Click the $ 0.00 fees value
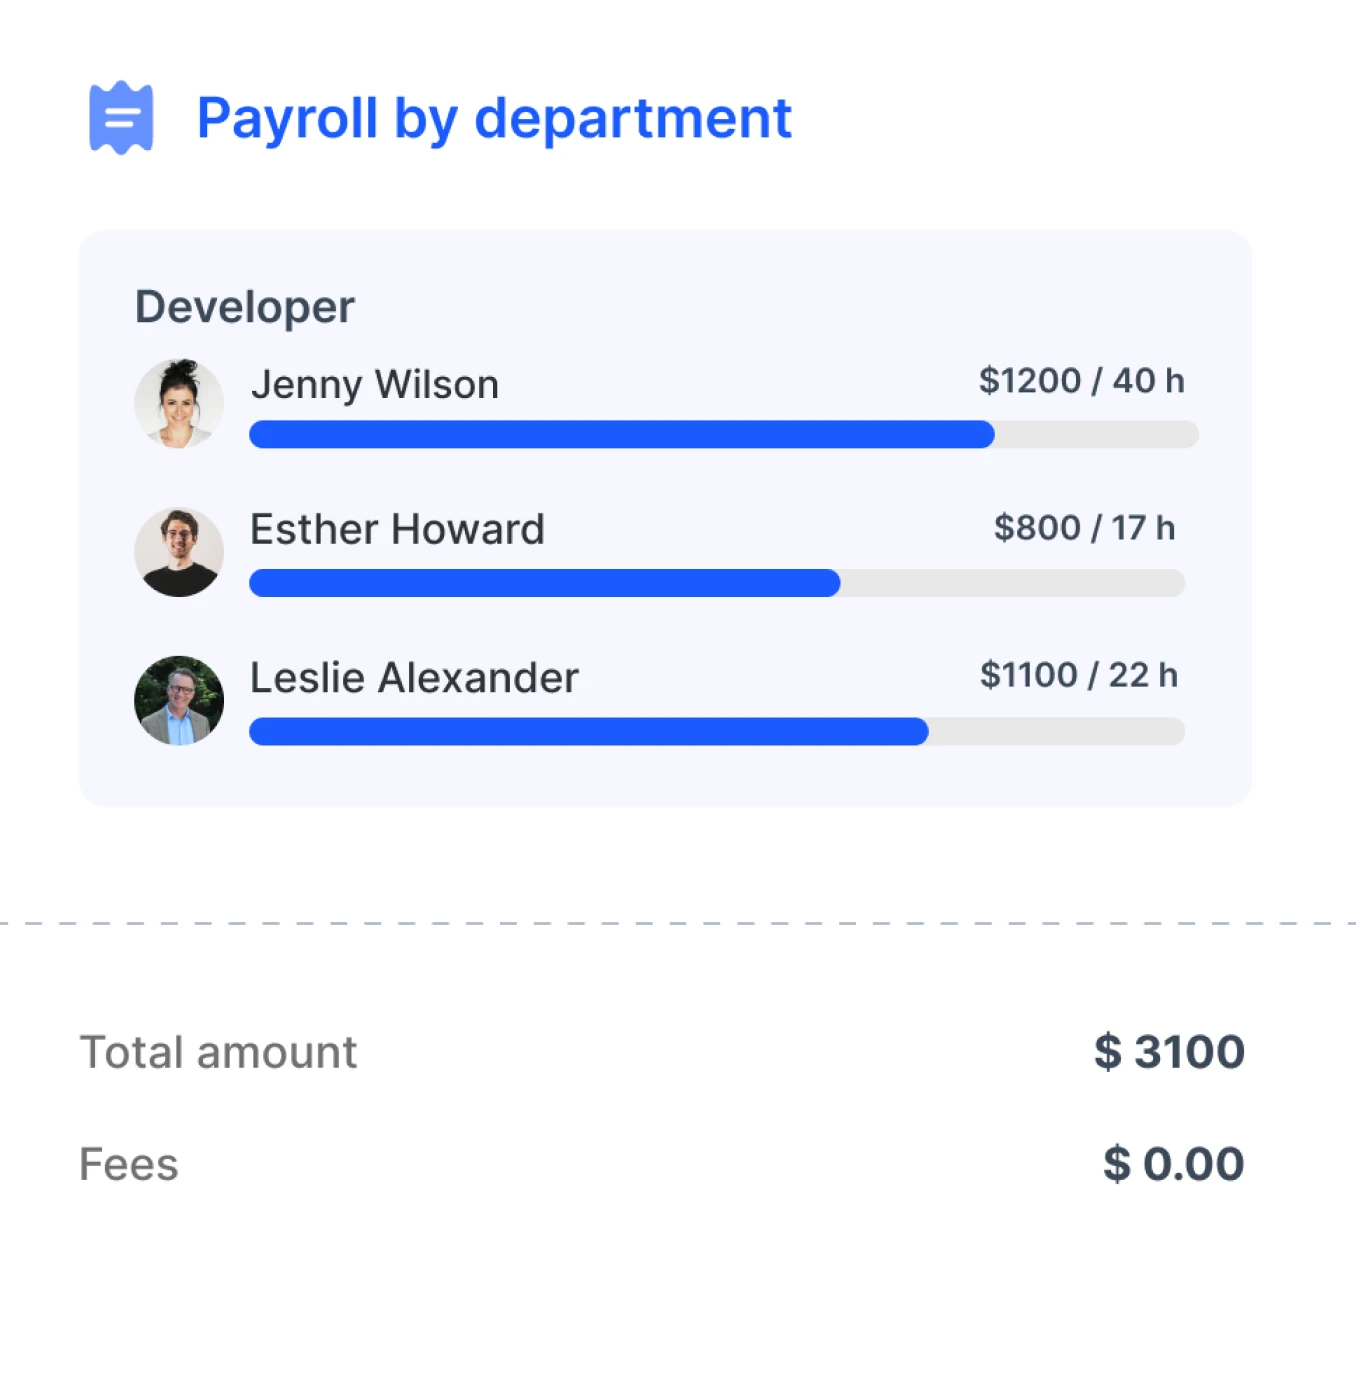This screenshot has width=1356, height=1386. pos(1173,1163)
